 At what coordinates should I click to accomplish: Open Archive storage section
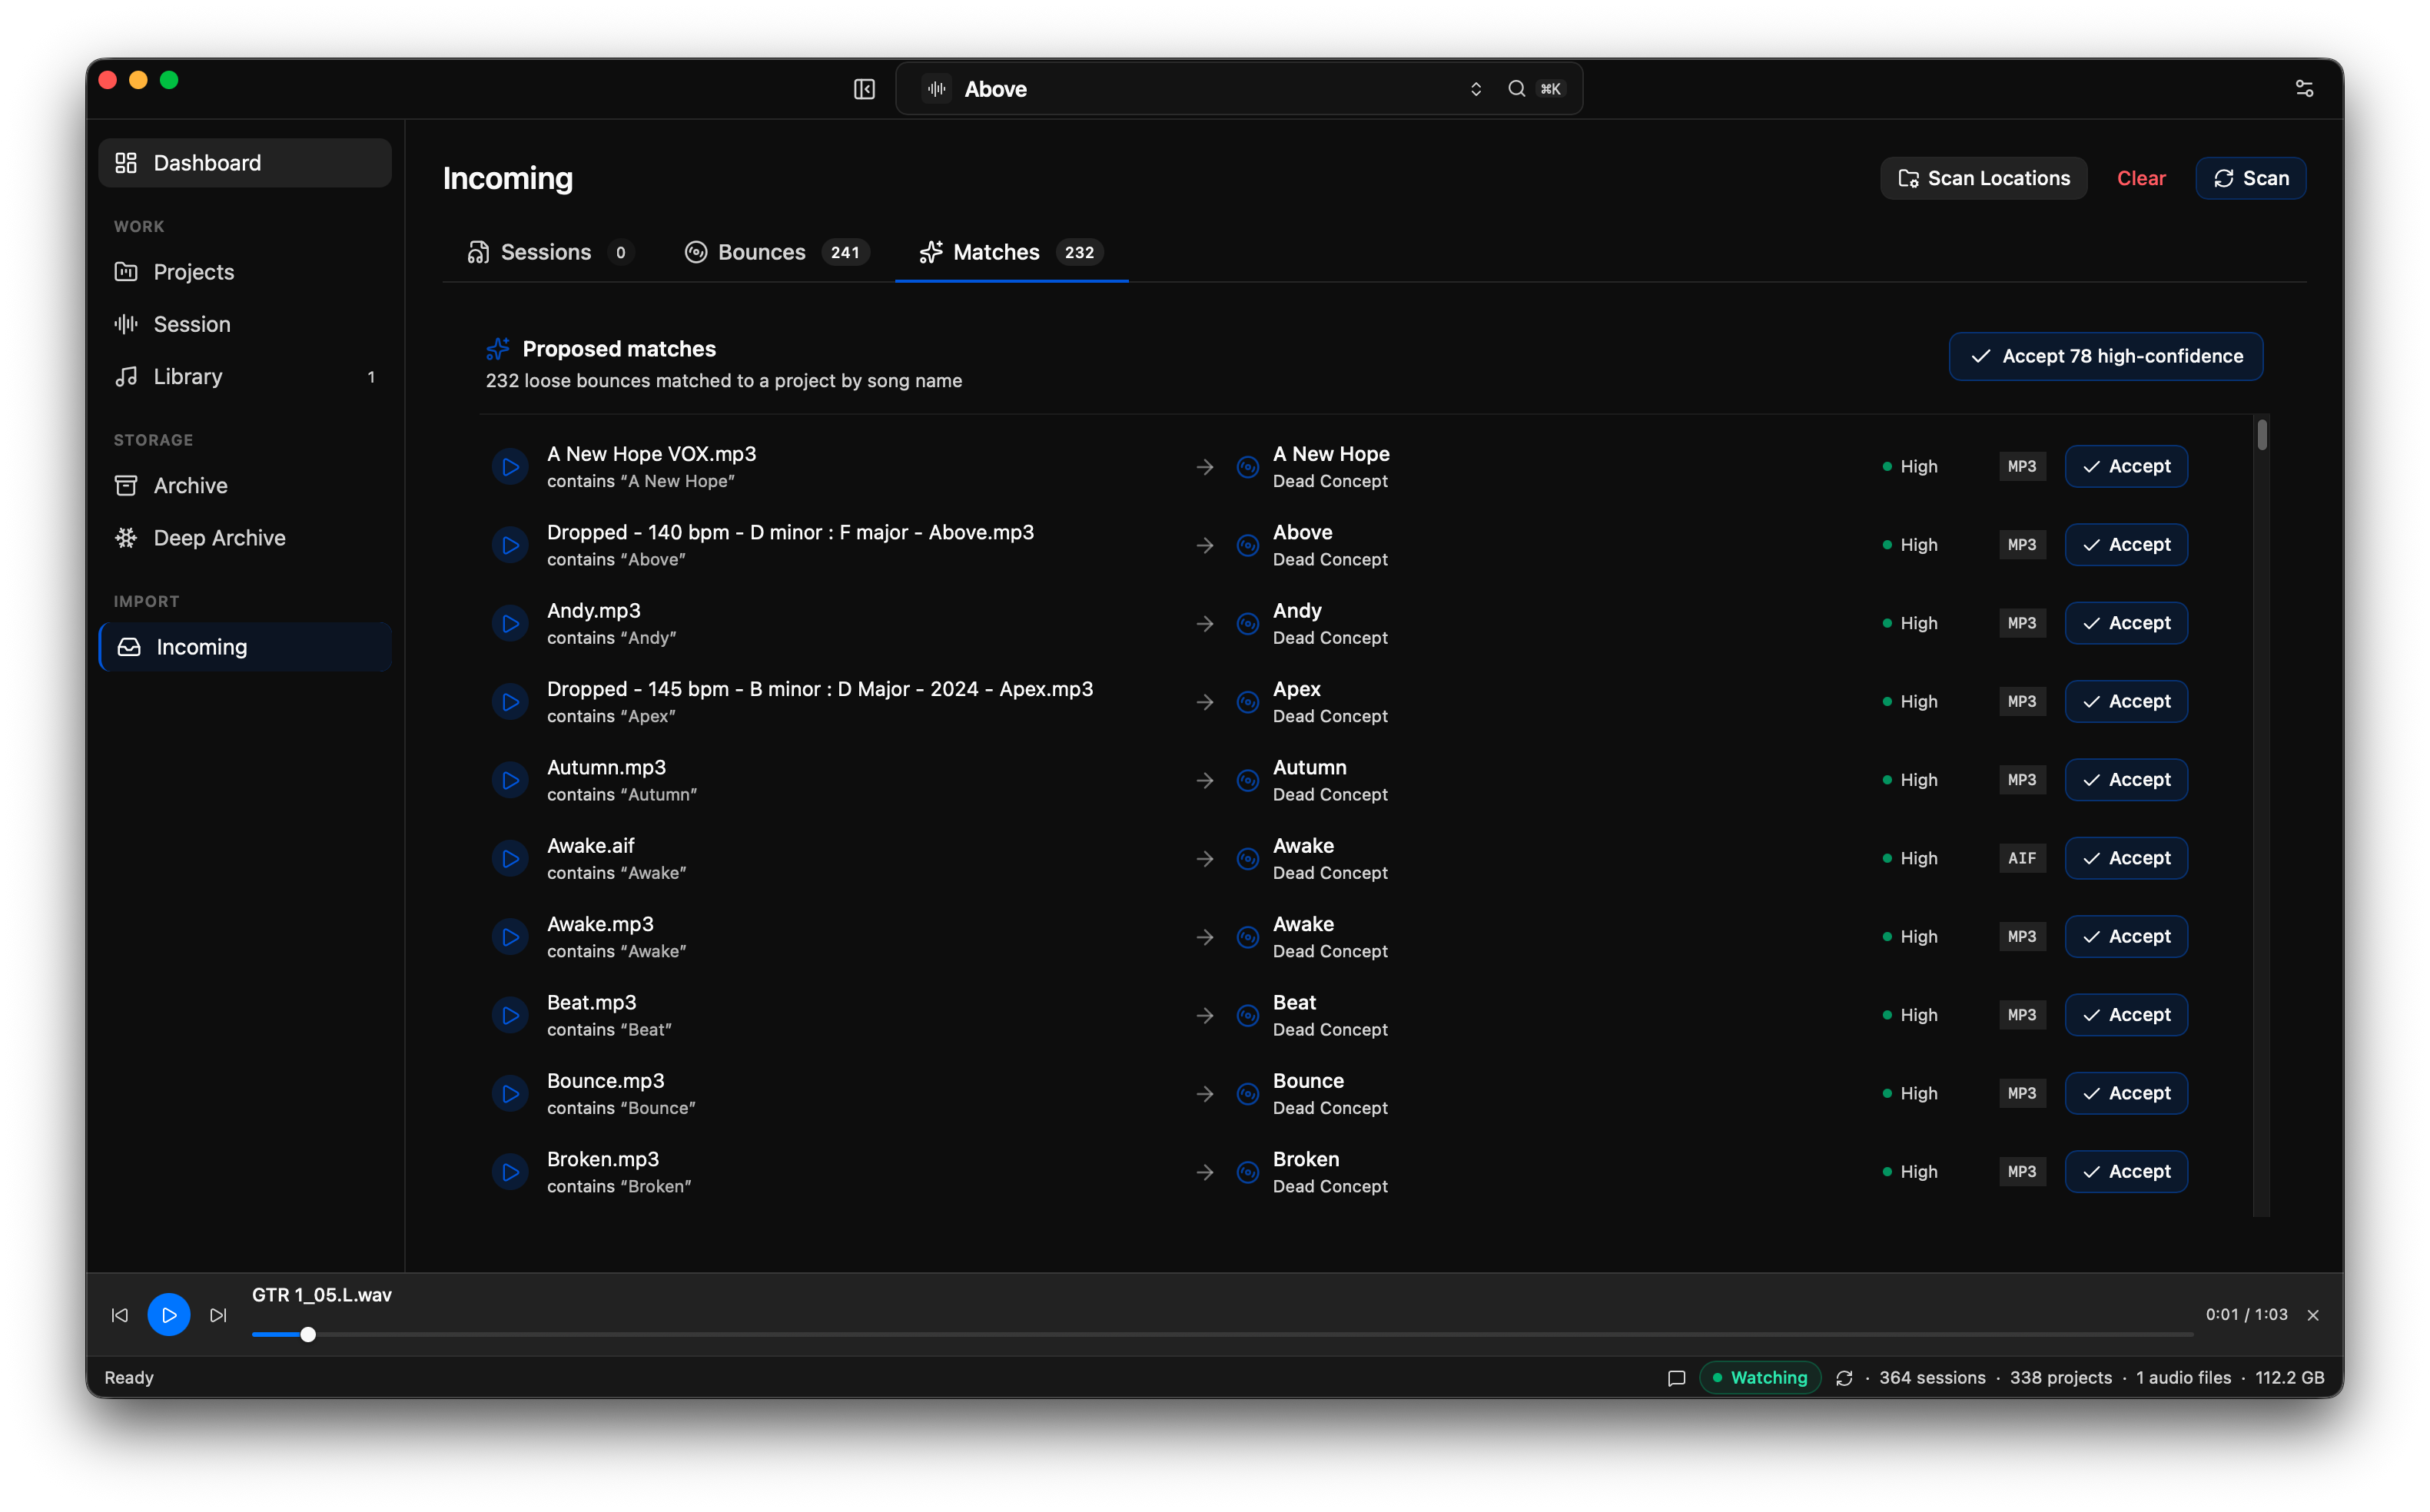tap(245, 485)
